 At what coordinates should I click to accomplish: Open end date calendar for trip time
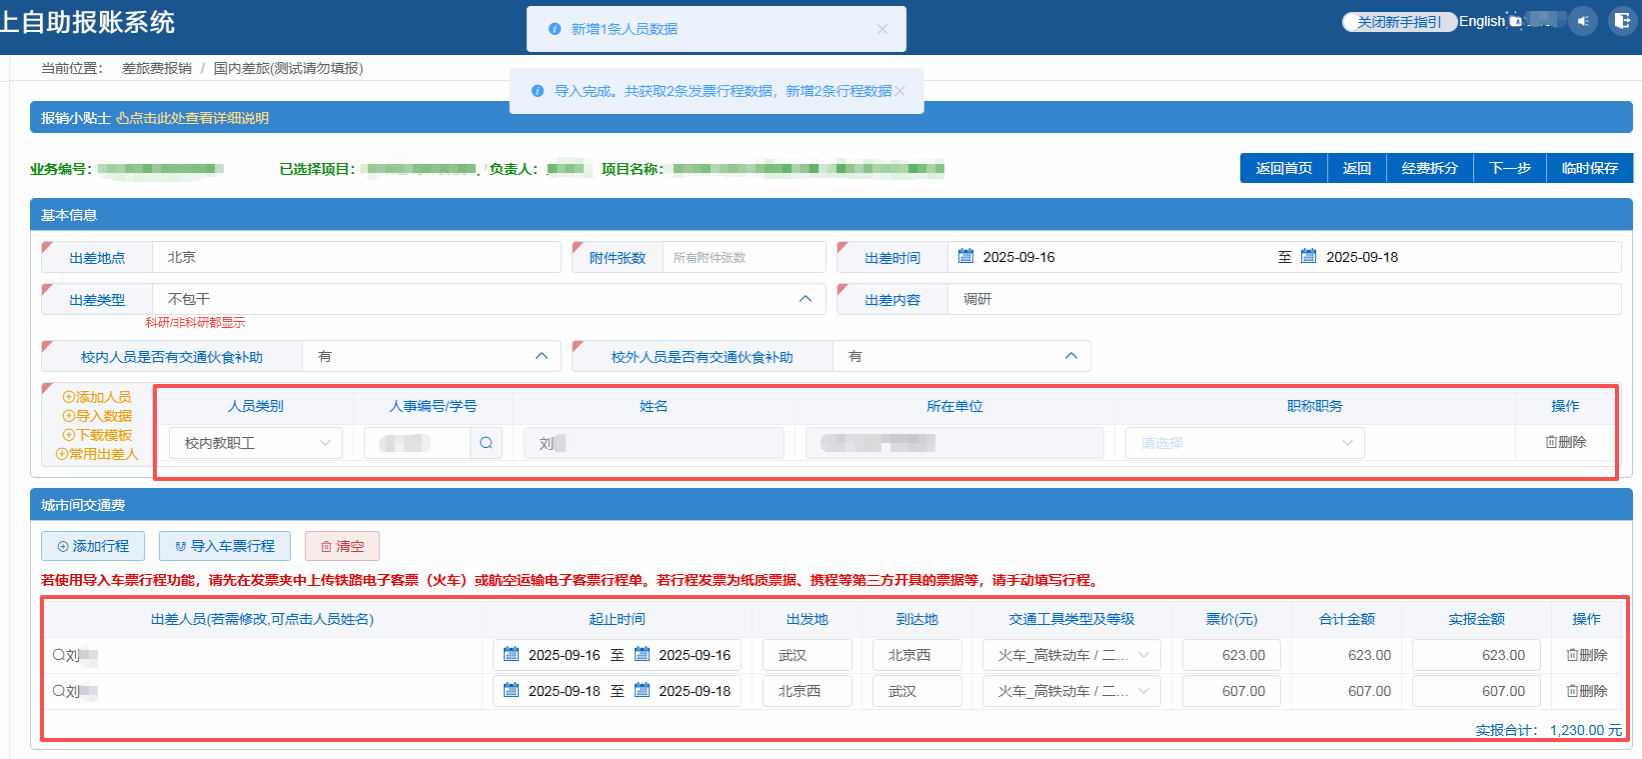pyautogui.click(x=1309, y=257)
